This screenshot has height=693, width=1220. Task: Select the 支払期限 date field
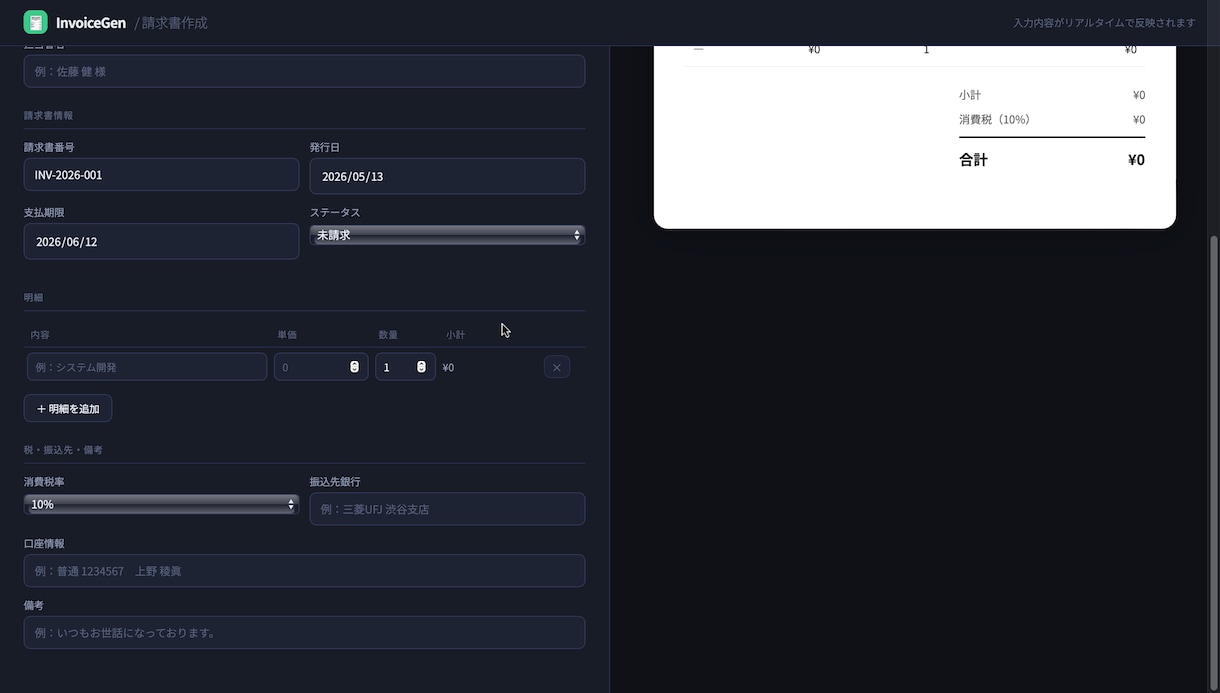[x=161, y=241]
